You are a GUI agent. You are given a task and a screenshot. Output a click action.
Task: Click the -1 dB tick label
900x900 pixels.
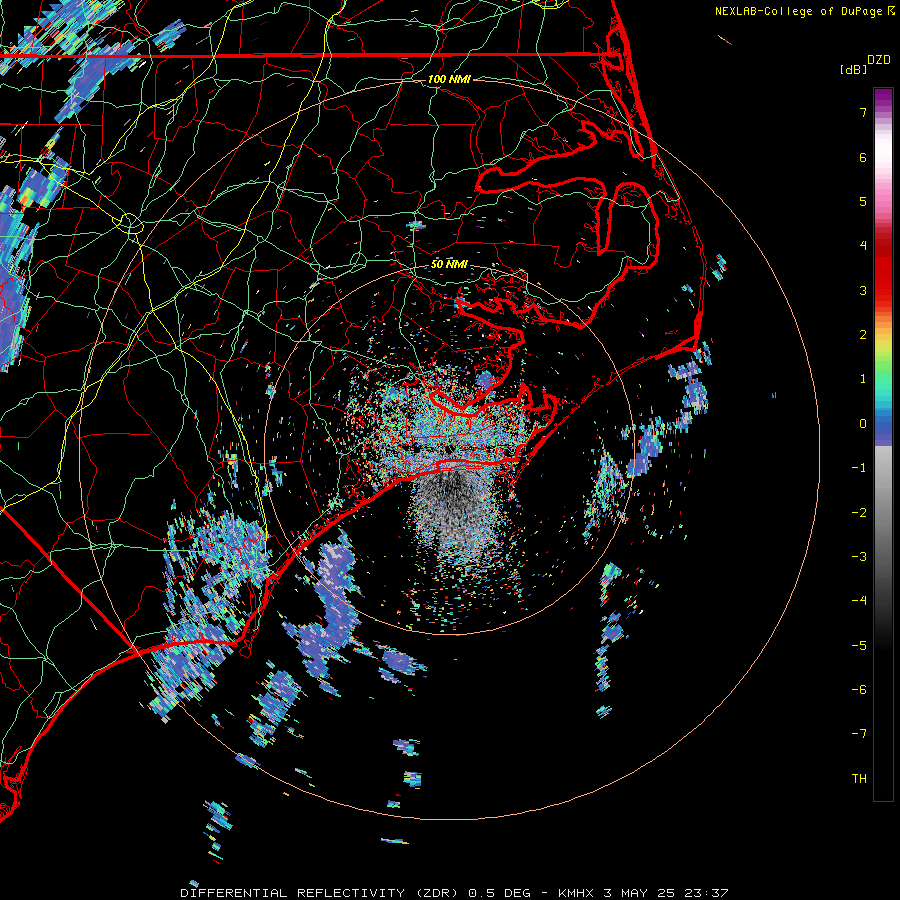click(859, 468)
